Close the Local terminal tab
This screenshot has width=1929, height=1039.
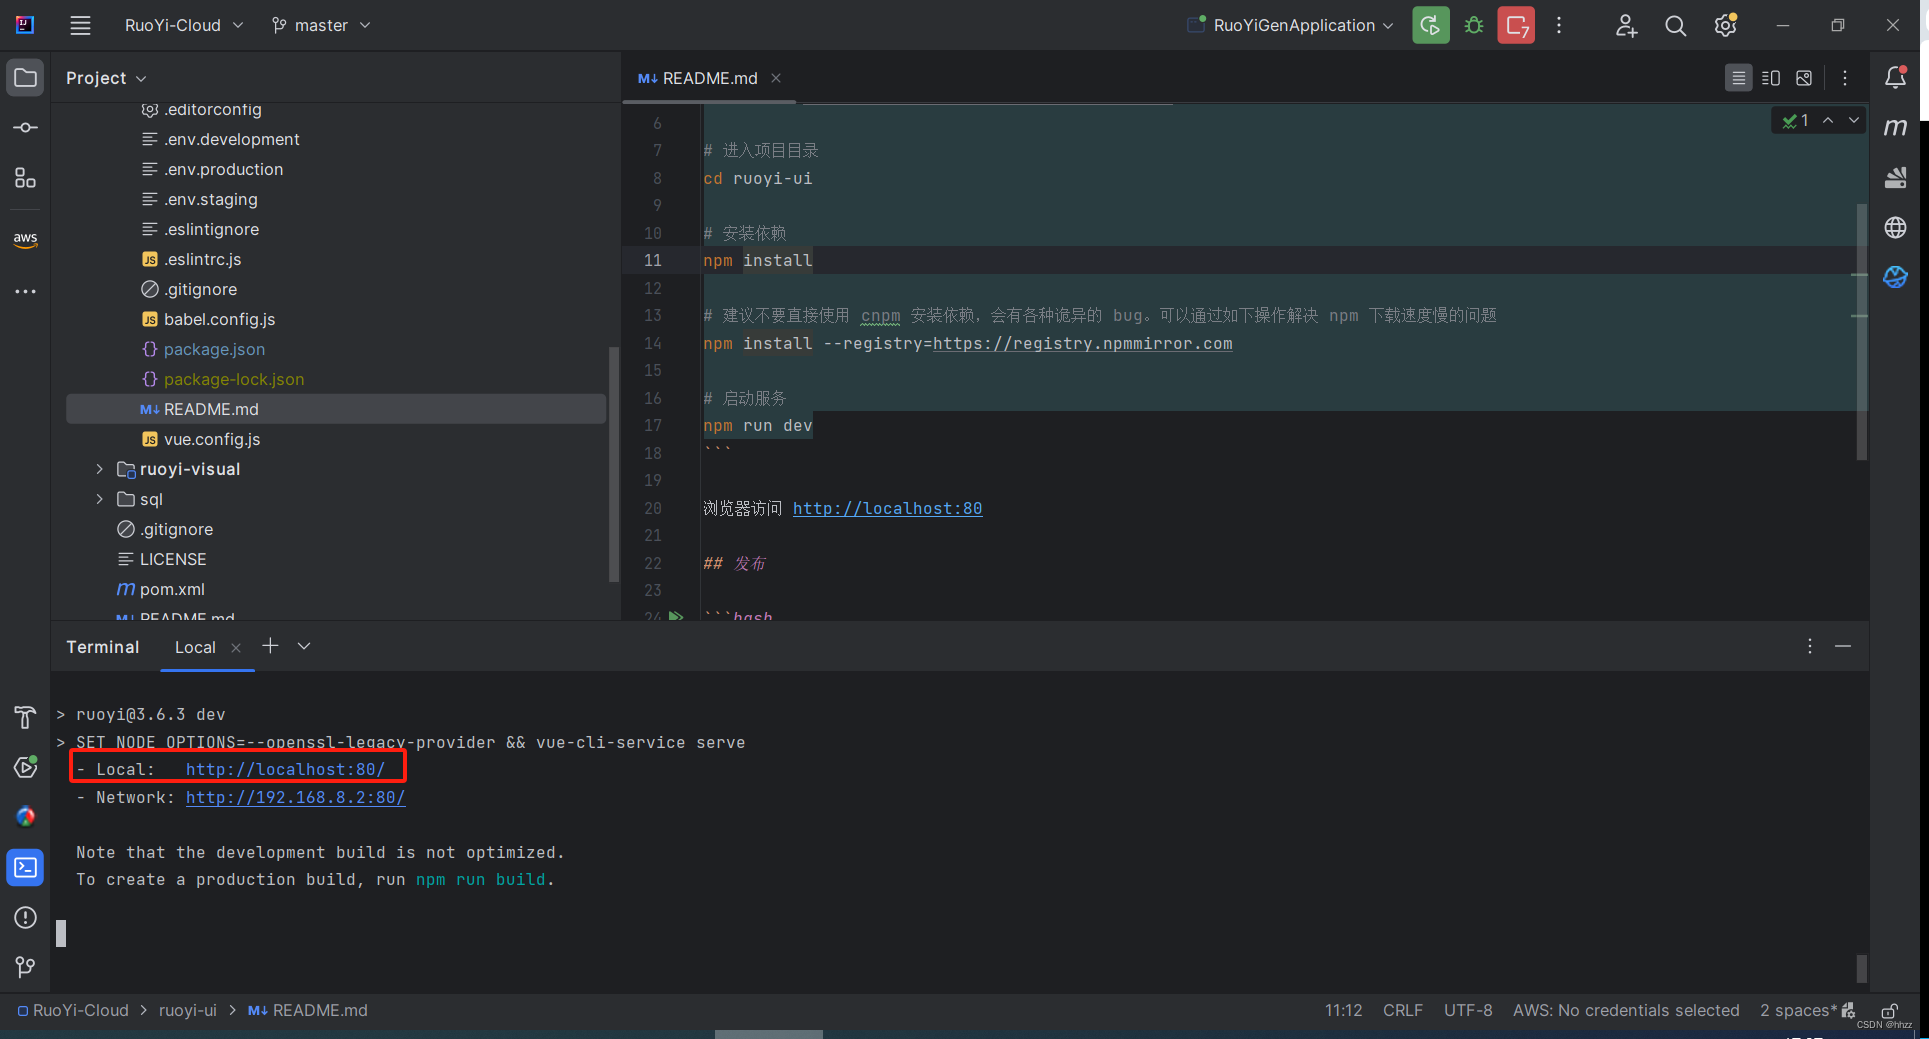(236, 648)
